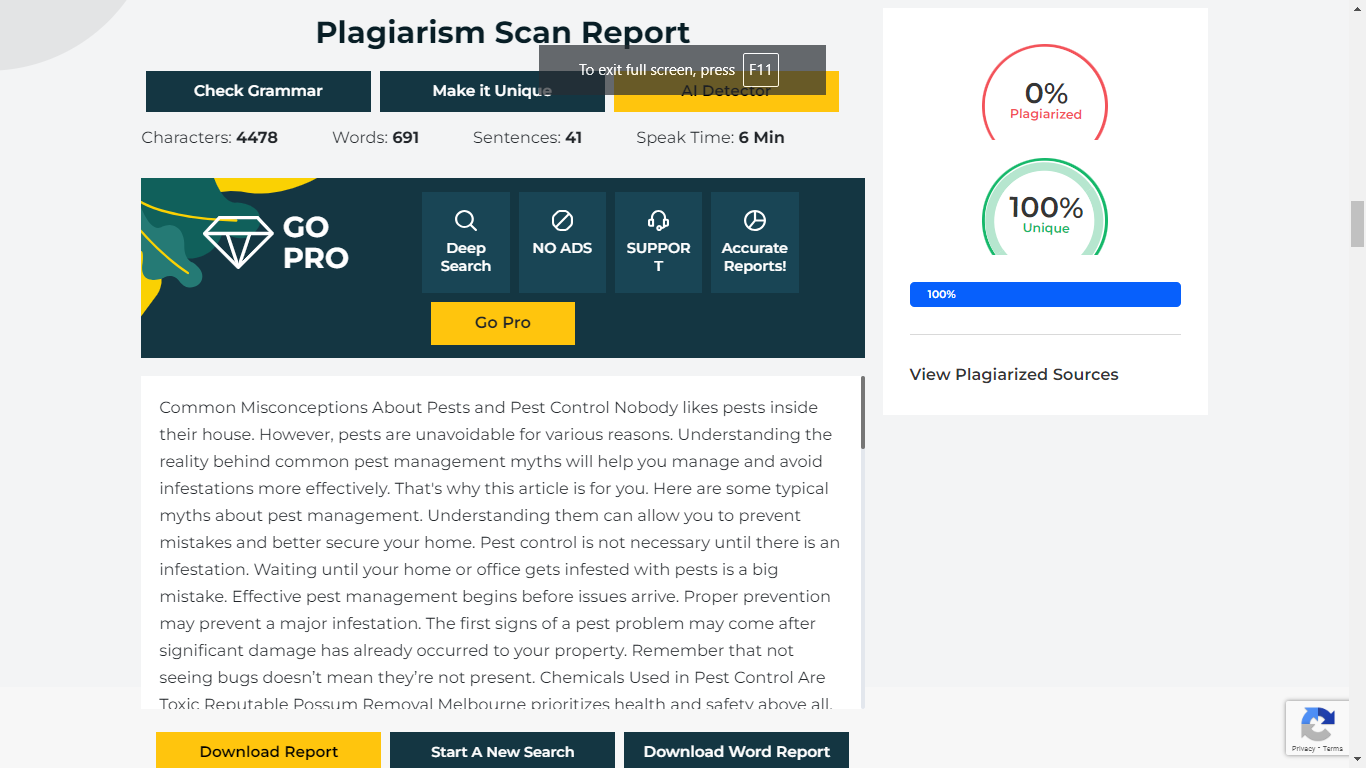Click the yellow Go Pro button

(x=503, y=323)
